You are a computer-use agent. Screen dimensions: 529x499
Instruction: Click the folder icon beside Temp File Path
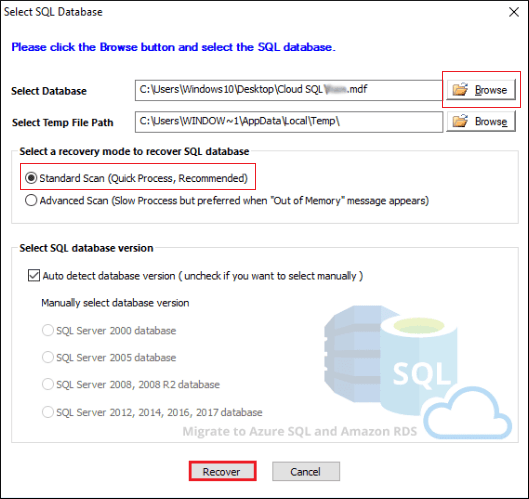[460, 121]
